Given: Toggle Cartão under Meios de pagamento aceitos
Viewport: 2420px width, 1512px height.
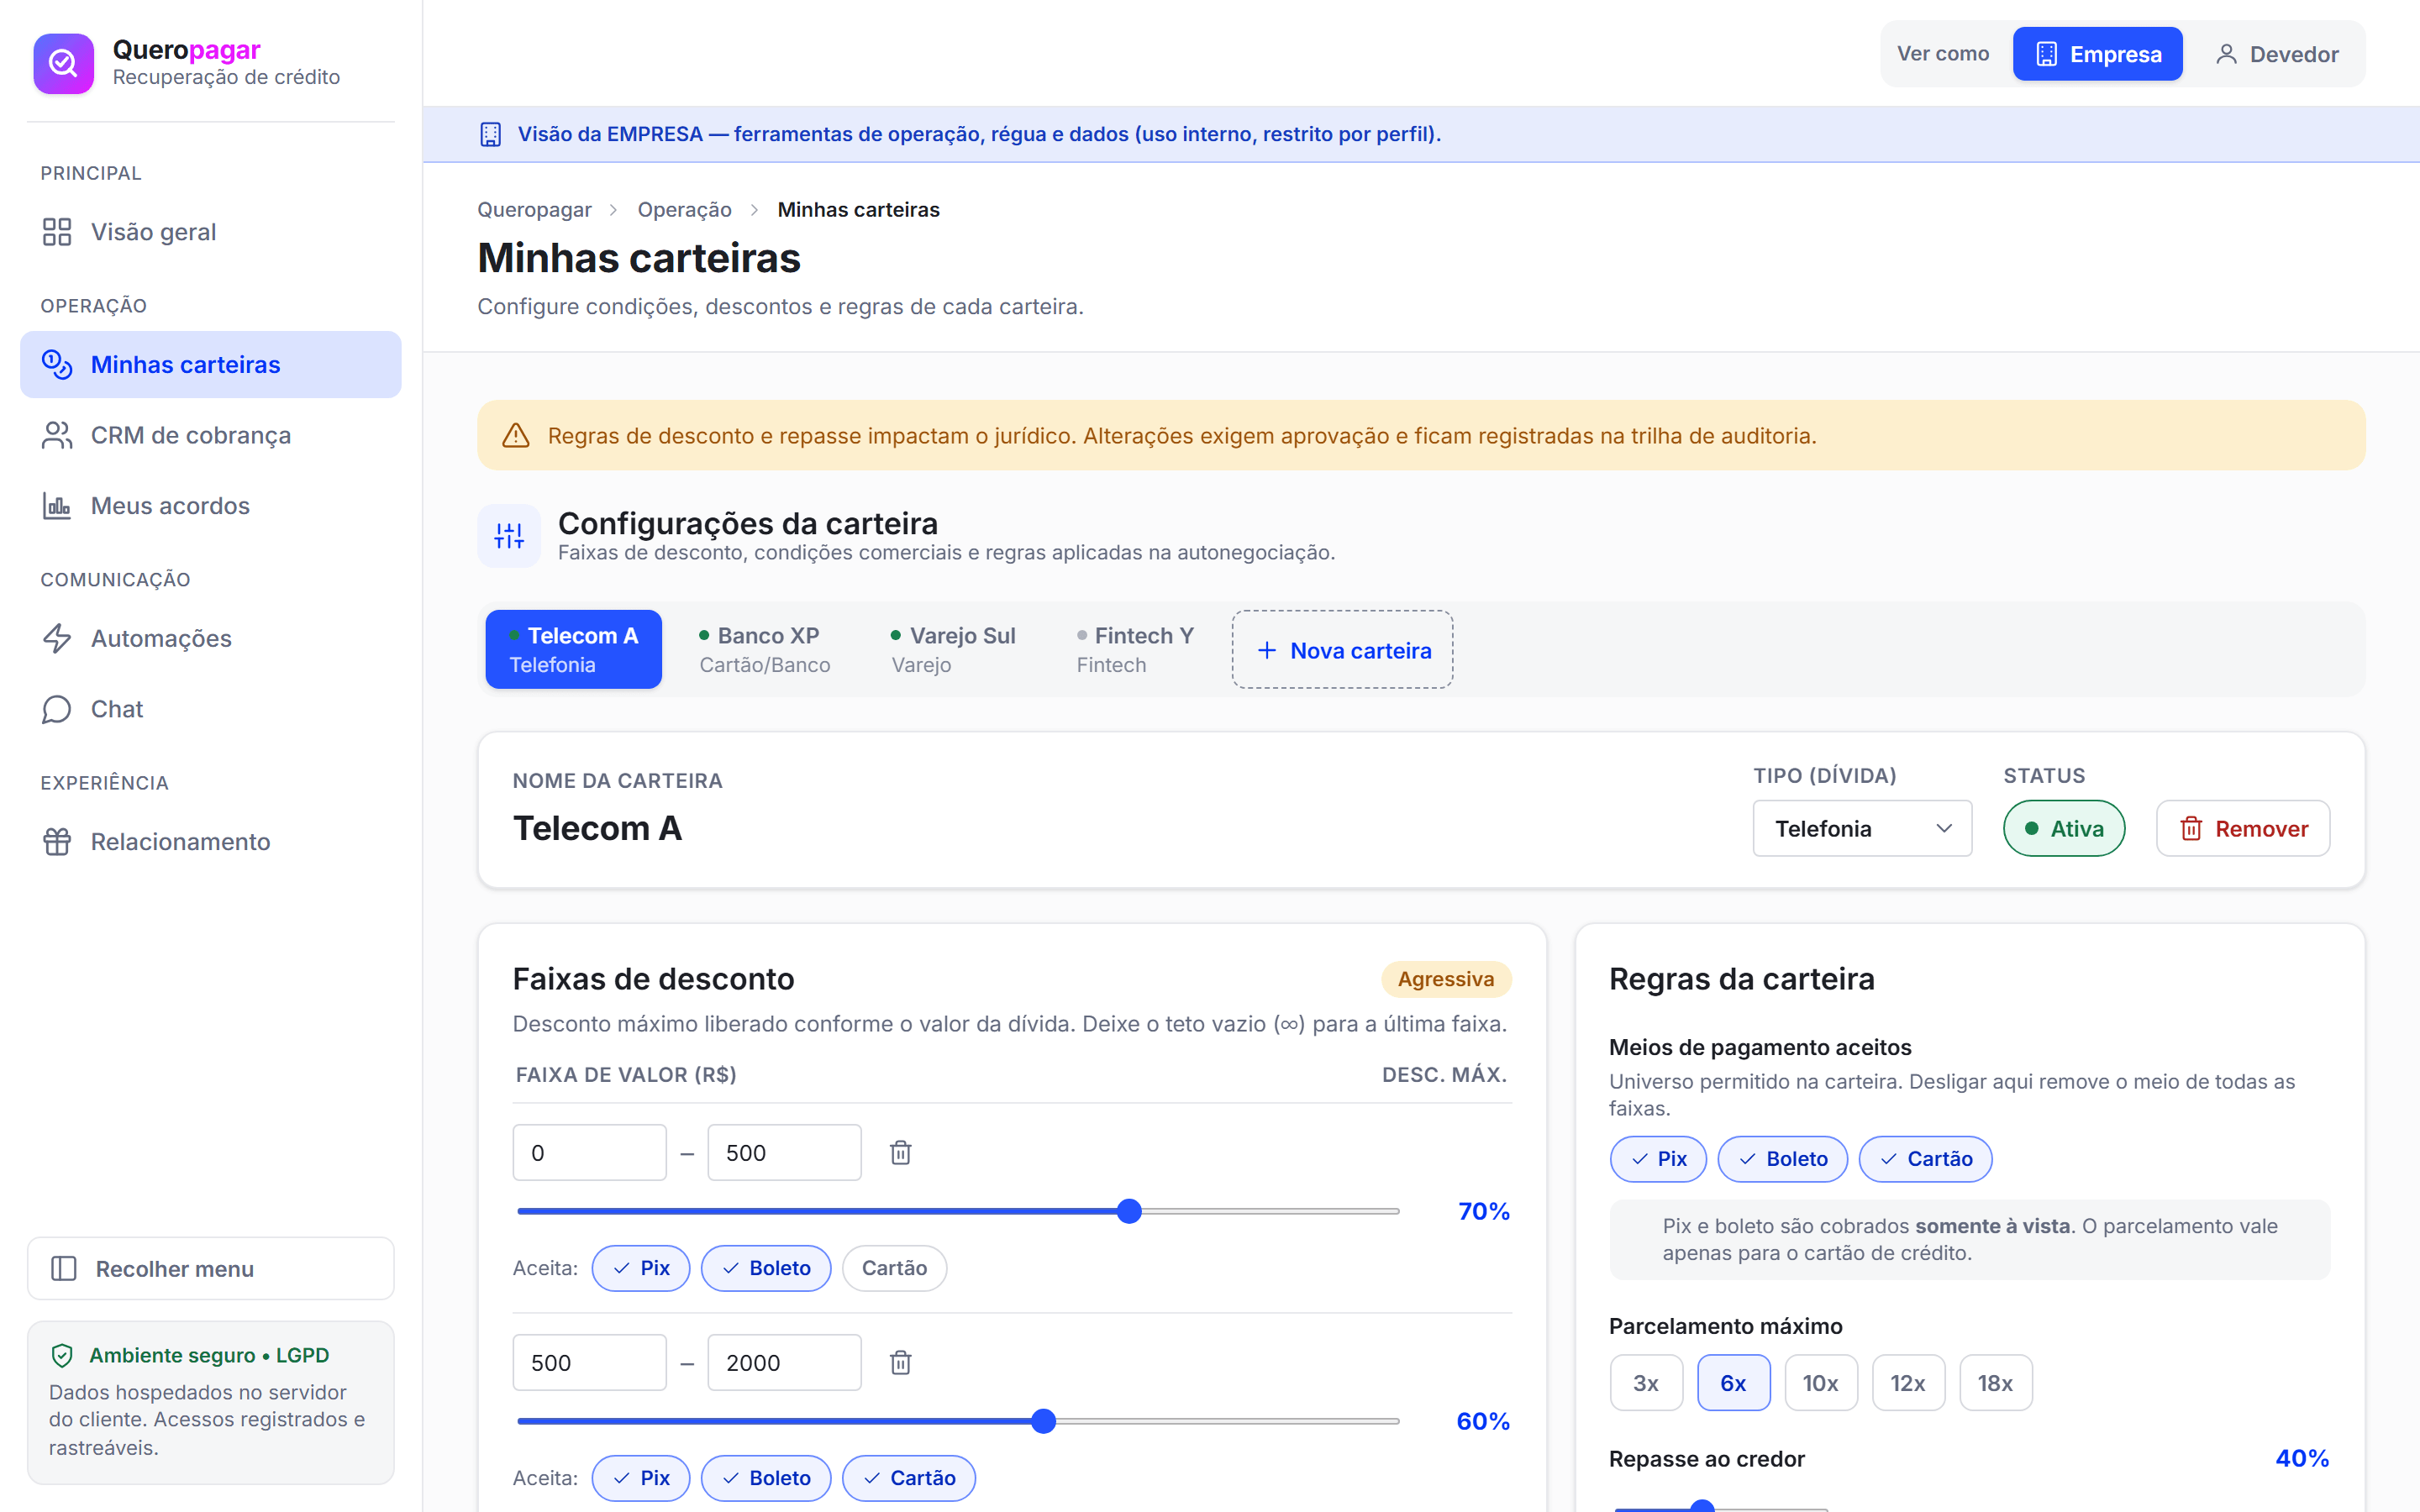Looking at the screenshot, I should tap(1926, 1159).
